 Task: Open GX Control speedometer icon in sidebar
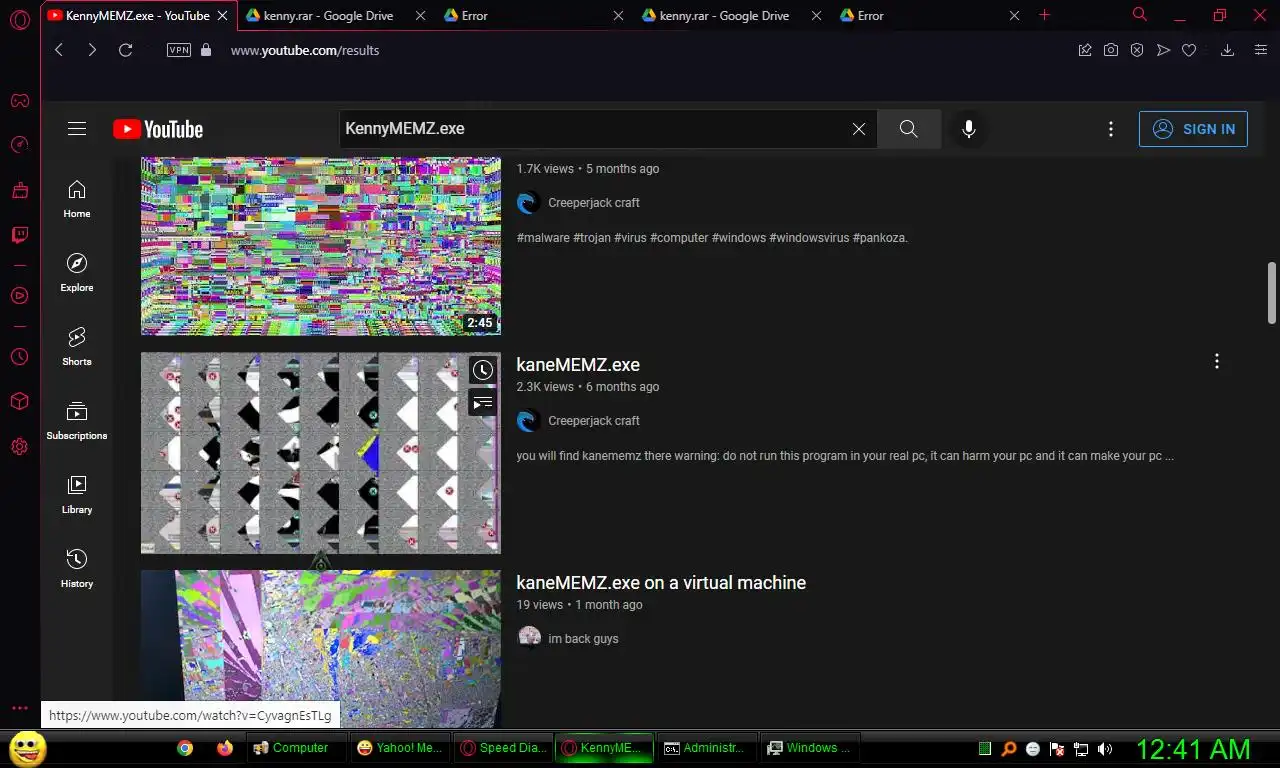(19, 145)
